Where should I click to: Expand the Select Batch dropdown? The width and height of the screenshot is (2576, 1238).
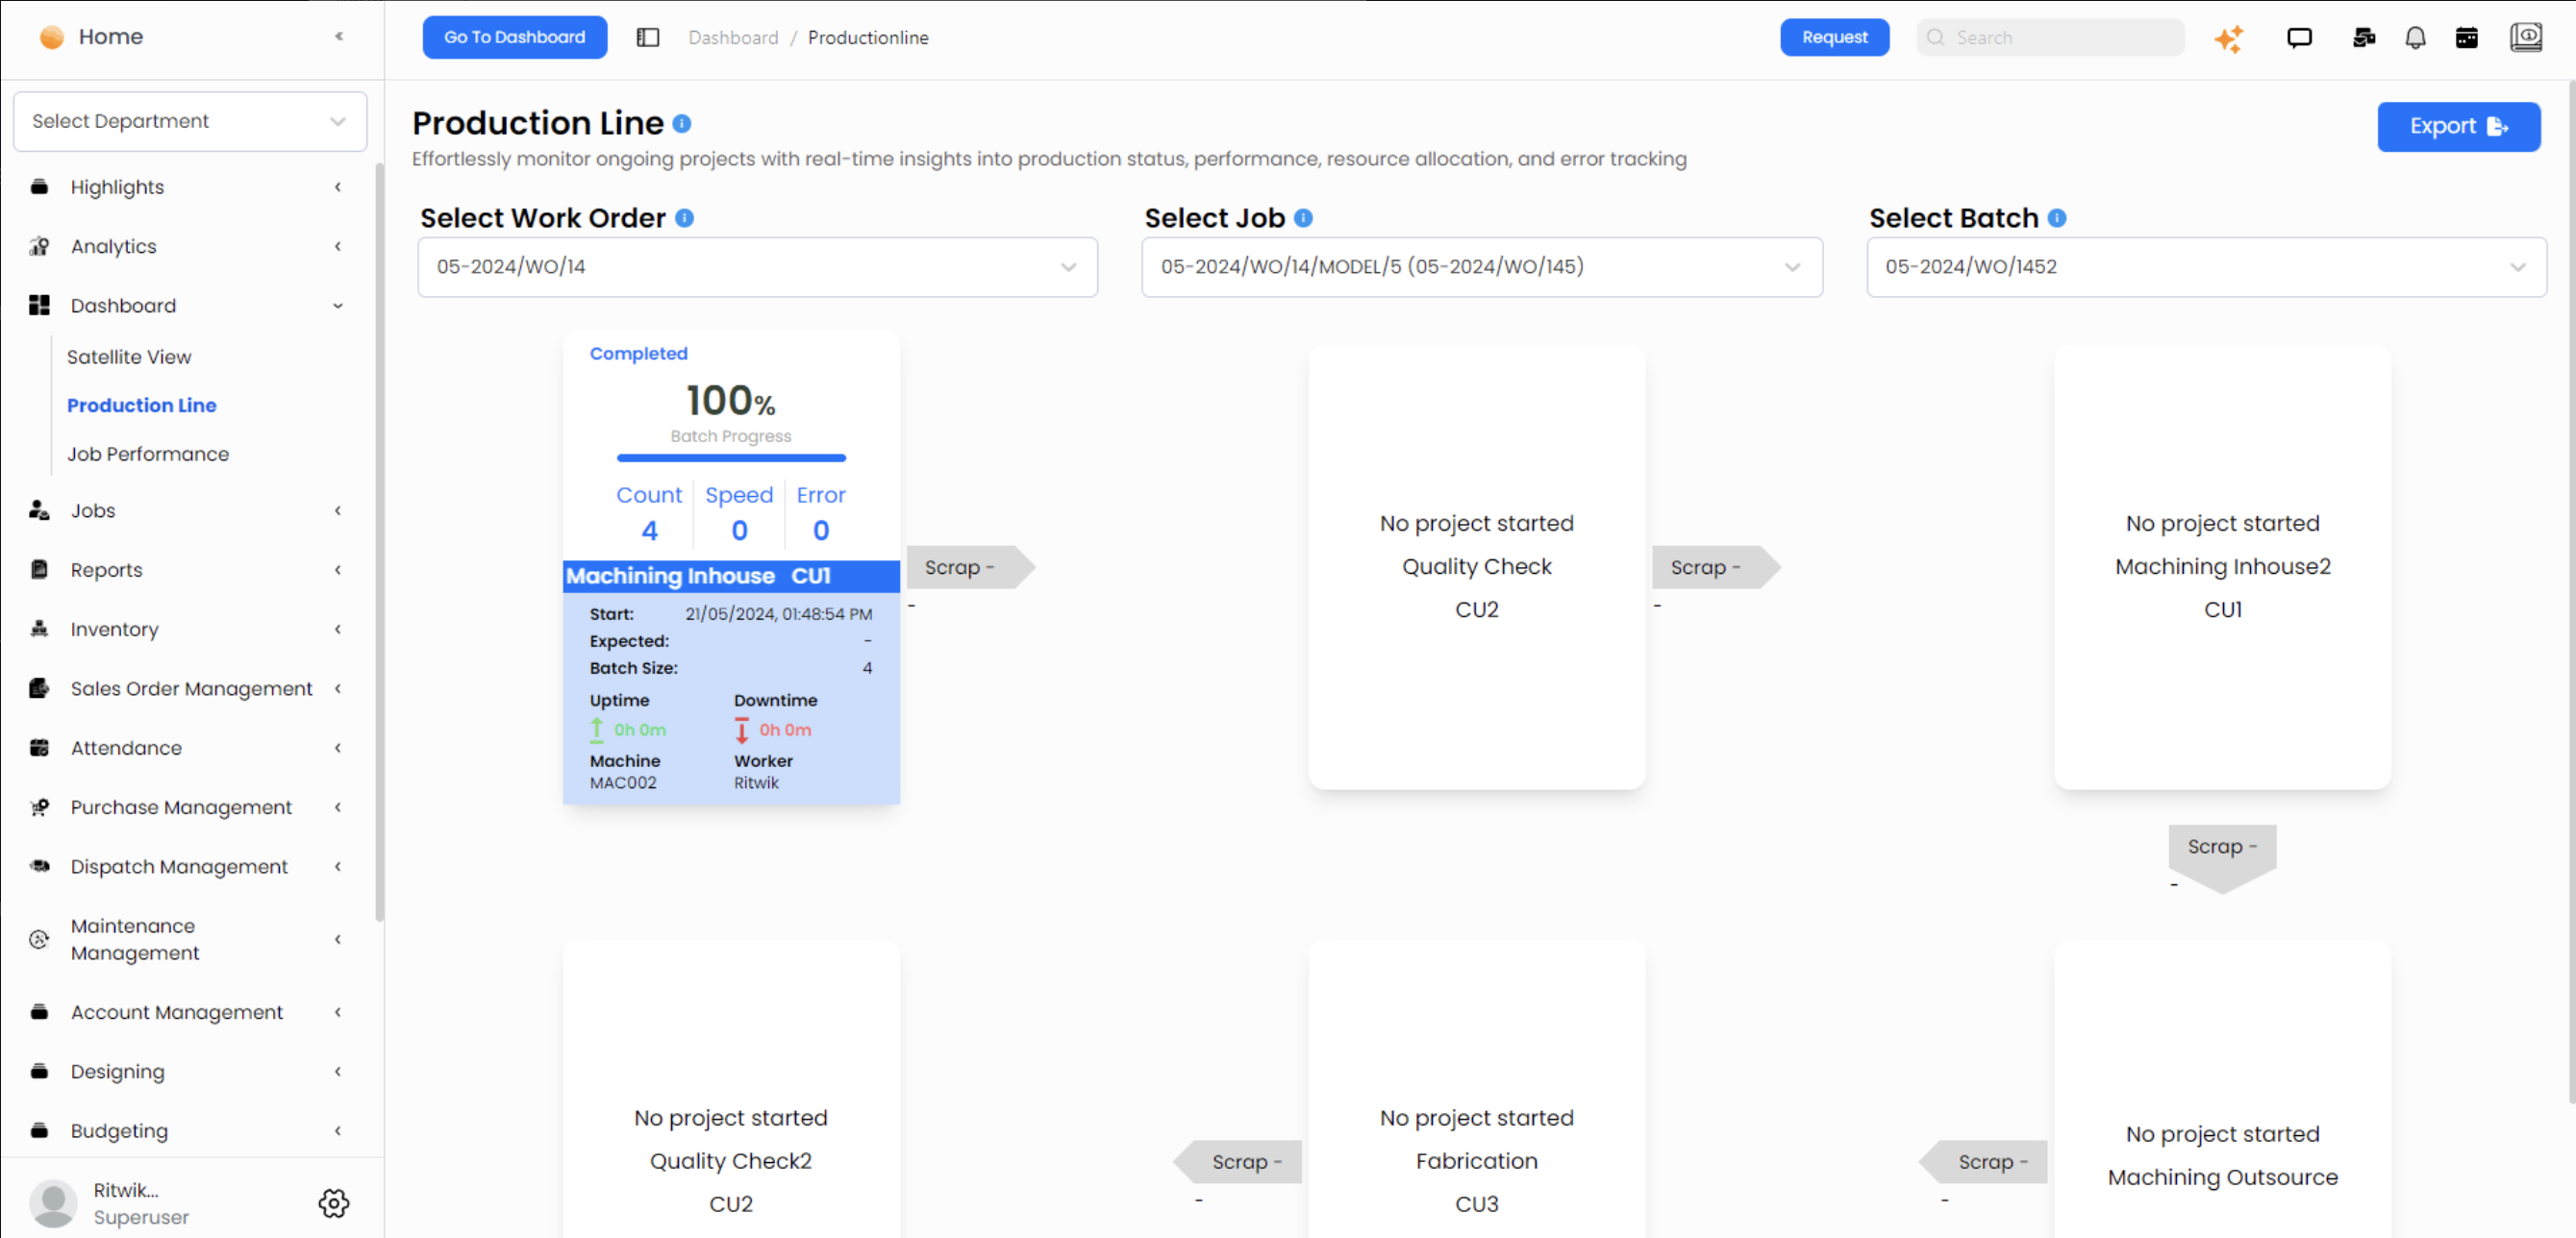[2206, 267]
